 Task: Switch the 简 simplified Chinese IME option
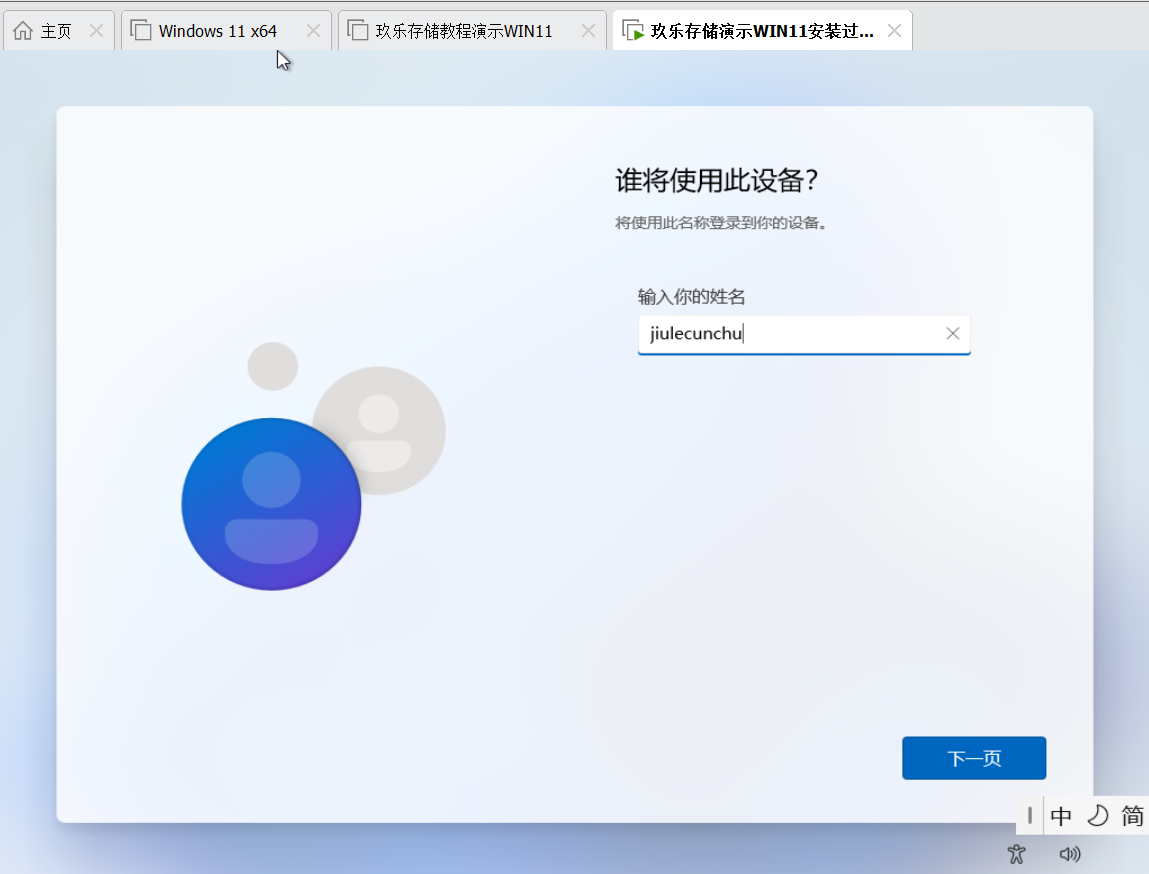point(1132,815)
